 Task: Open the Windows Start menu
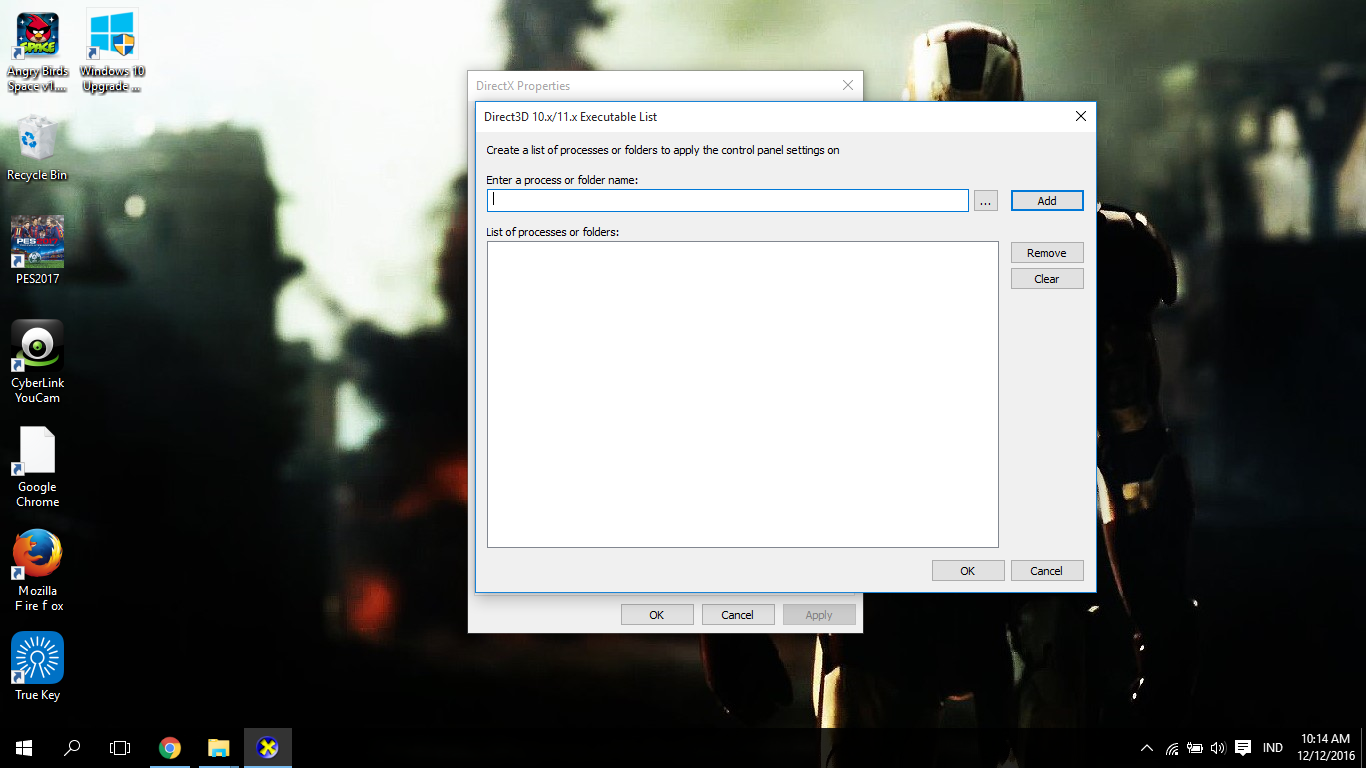(x=24, y=748)
